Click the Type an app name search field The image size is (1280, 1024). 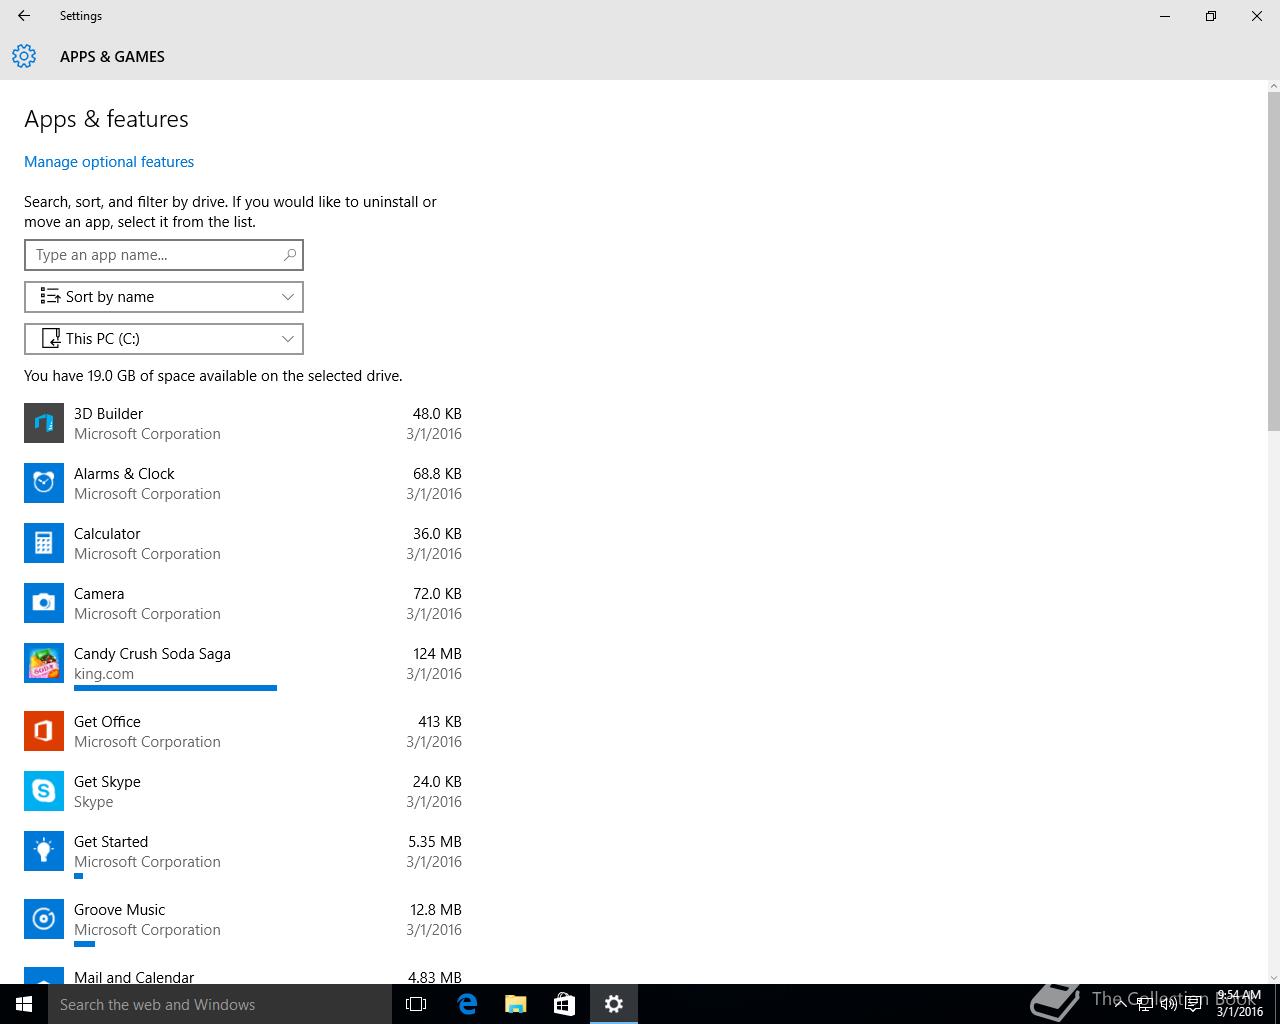coord(164,255)
